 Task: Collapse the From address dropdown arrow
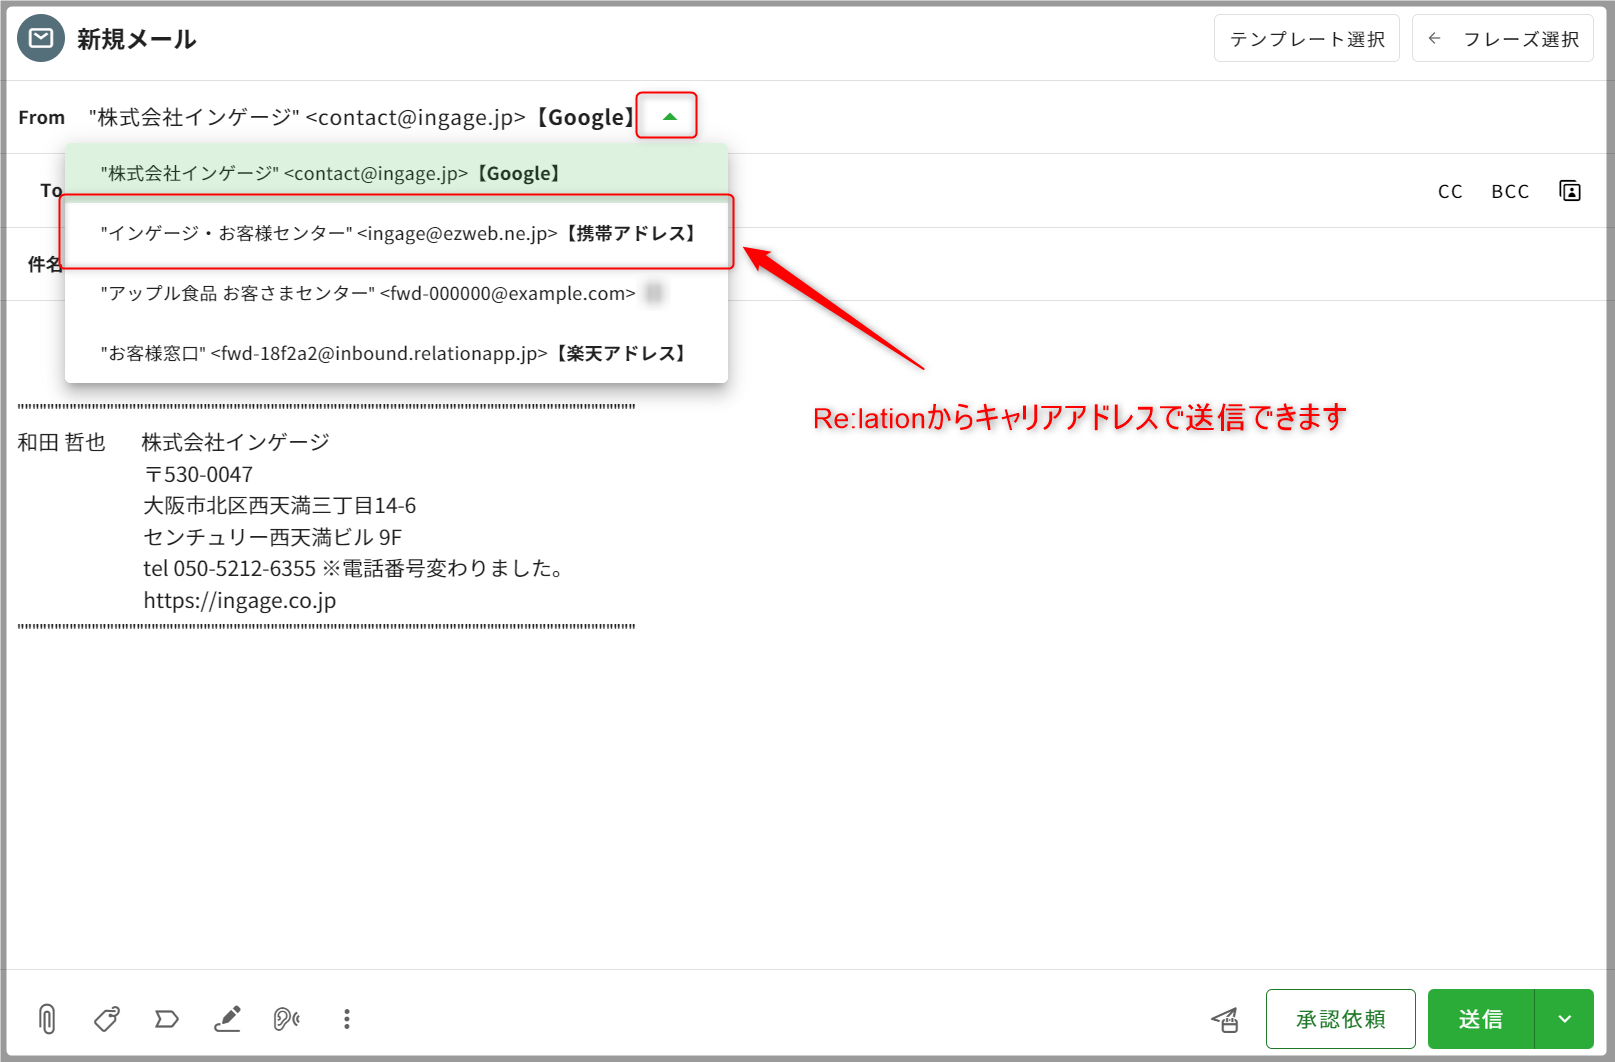[x=669, y=116]
